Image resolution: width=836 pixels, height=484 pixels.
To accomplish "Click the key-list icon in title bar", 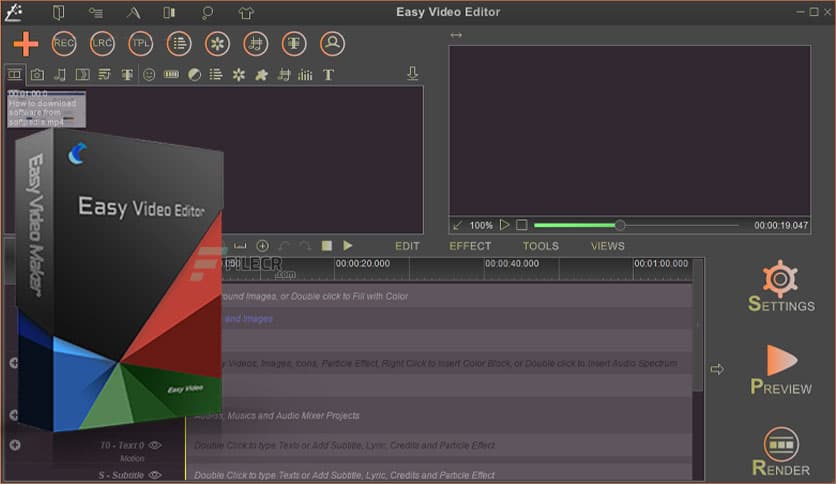I will (95, 12).
